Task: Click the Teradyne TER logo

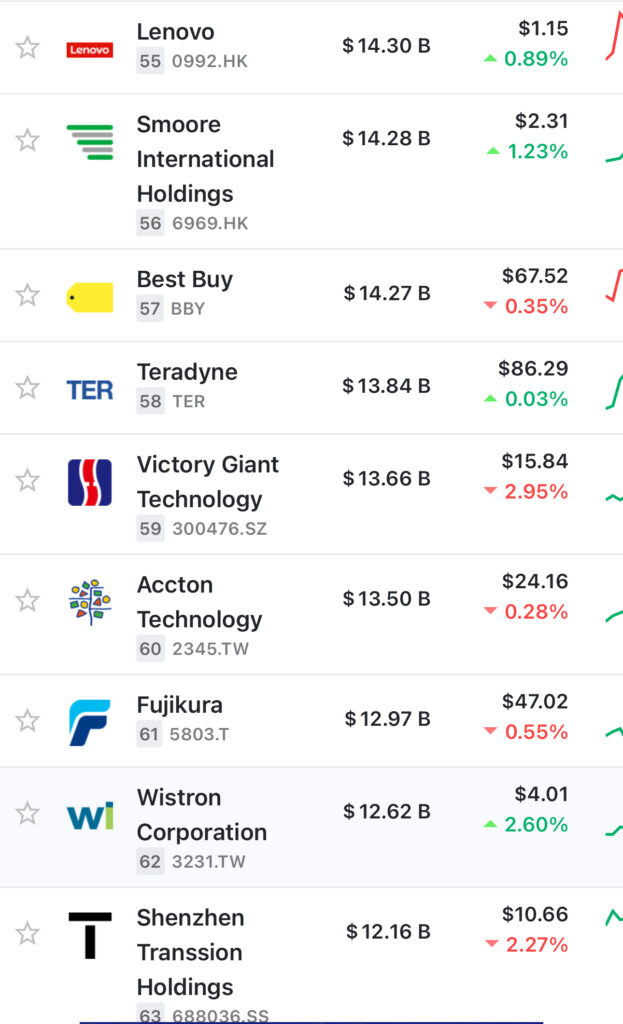Action: click(90, 389)
